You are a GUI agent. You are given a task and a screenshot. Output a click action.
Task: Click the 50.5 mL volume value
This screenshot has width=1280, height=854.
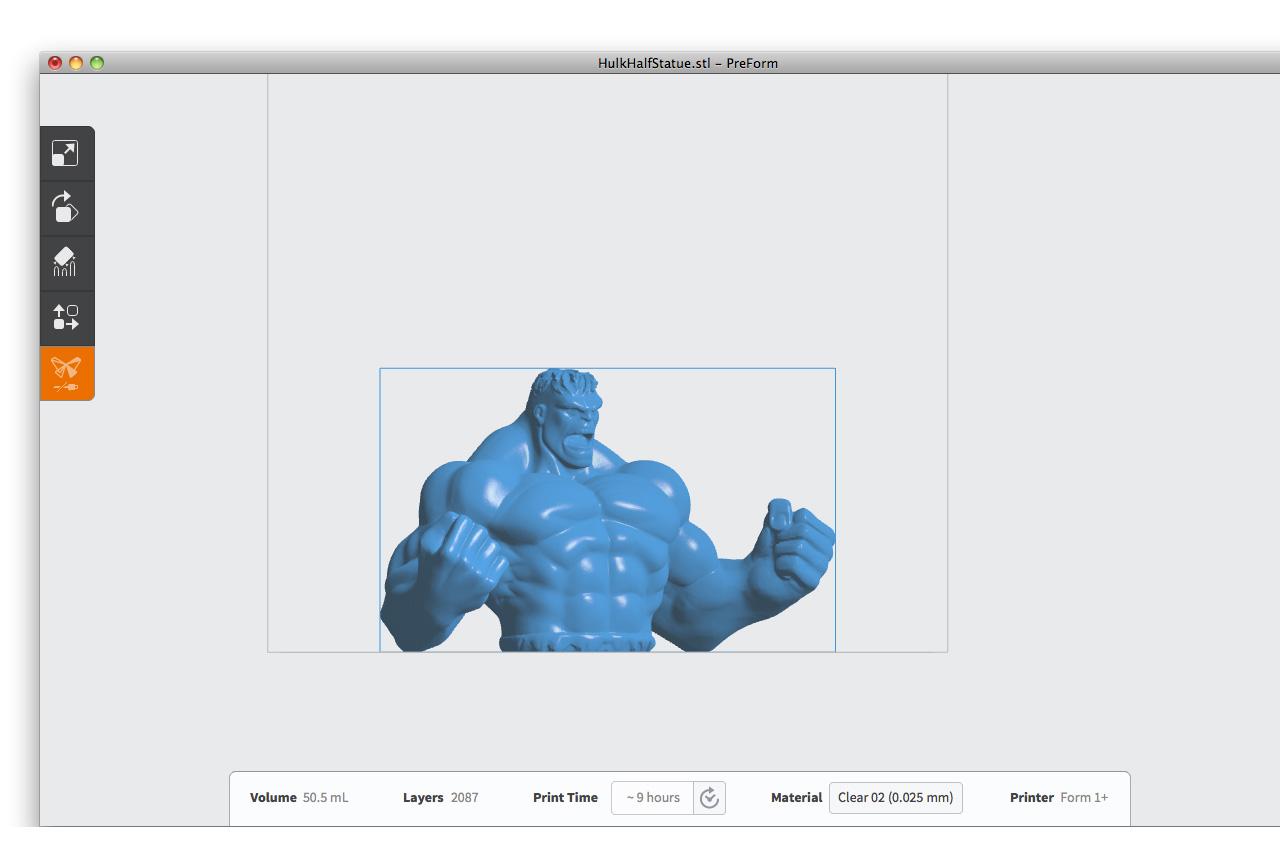point(326,798)
